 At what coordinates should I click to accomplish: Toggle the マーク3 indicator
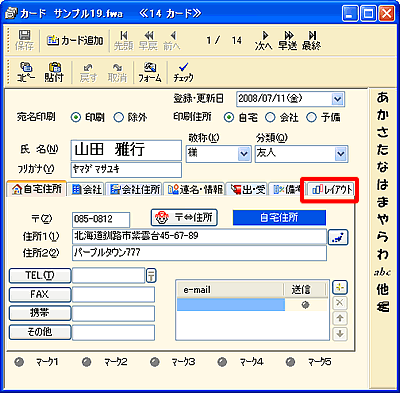click(x=155, y=362)
